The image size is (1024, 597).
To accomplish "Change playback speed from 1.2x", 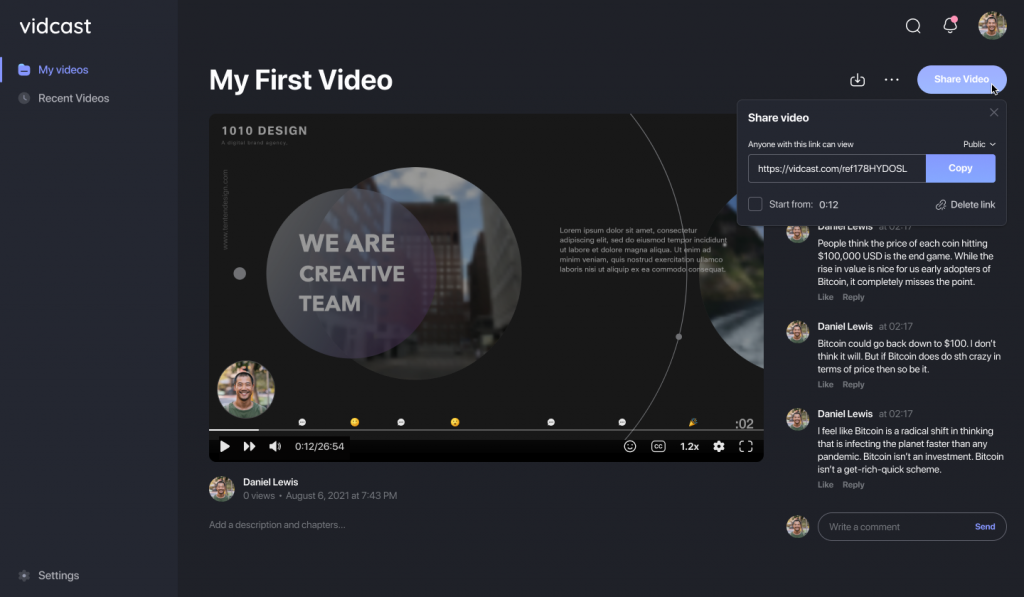I will click(689, 446).
